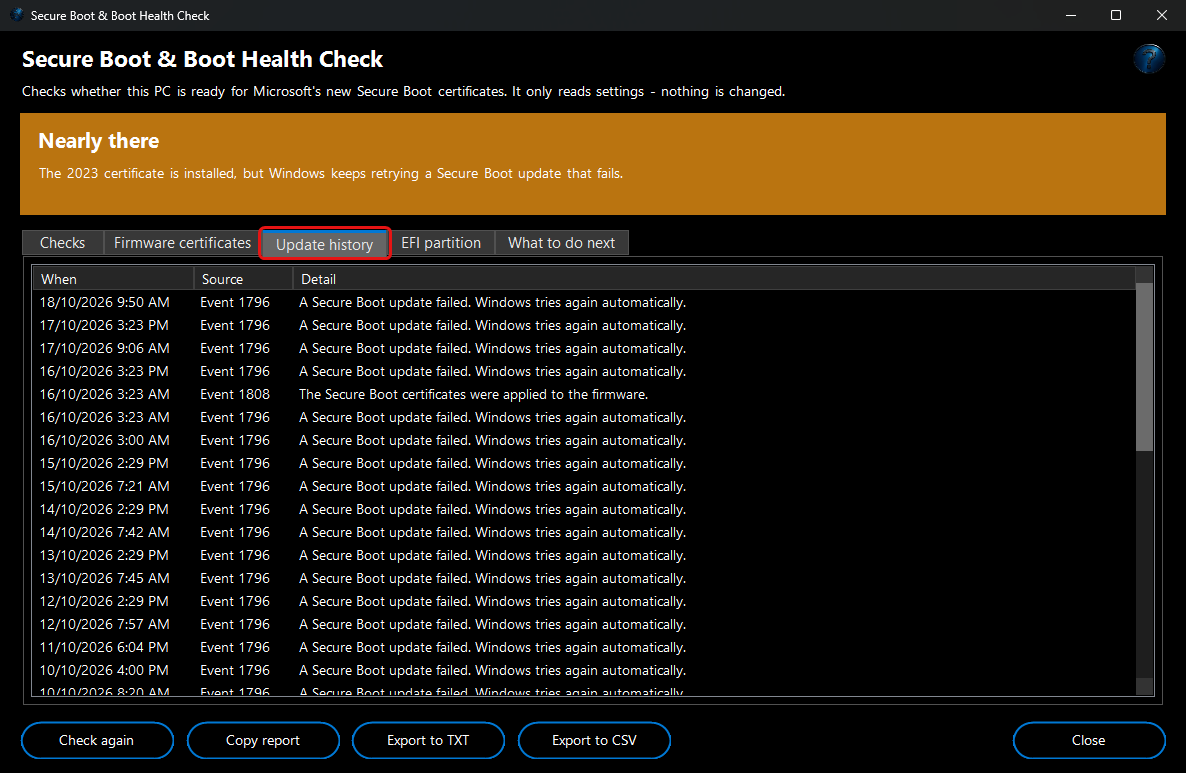Click the Detail column header
This screenshot has height=773, width=1186.
click(714, 279)
